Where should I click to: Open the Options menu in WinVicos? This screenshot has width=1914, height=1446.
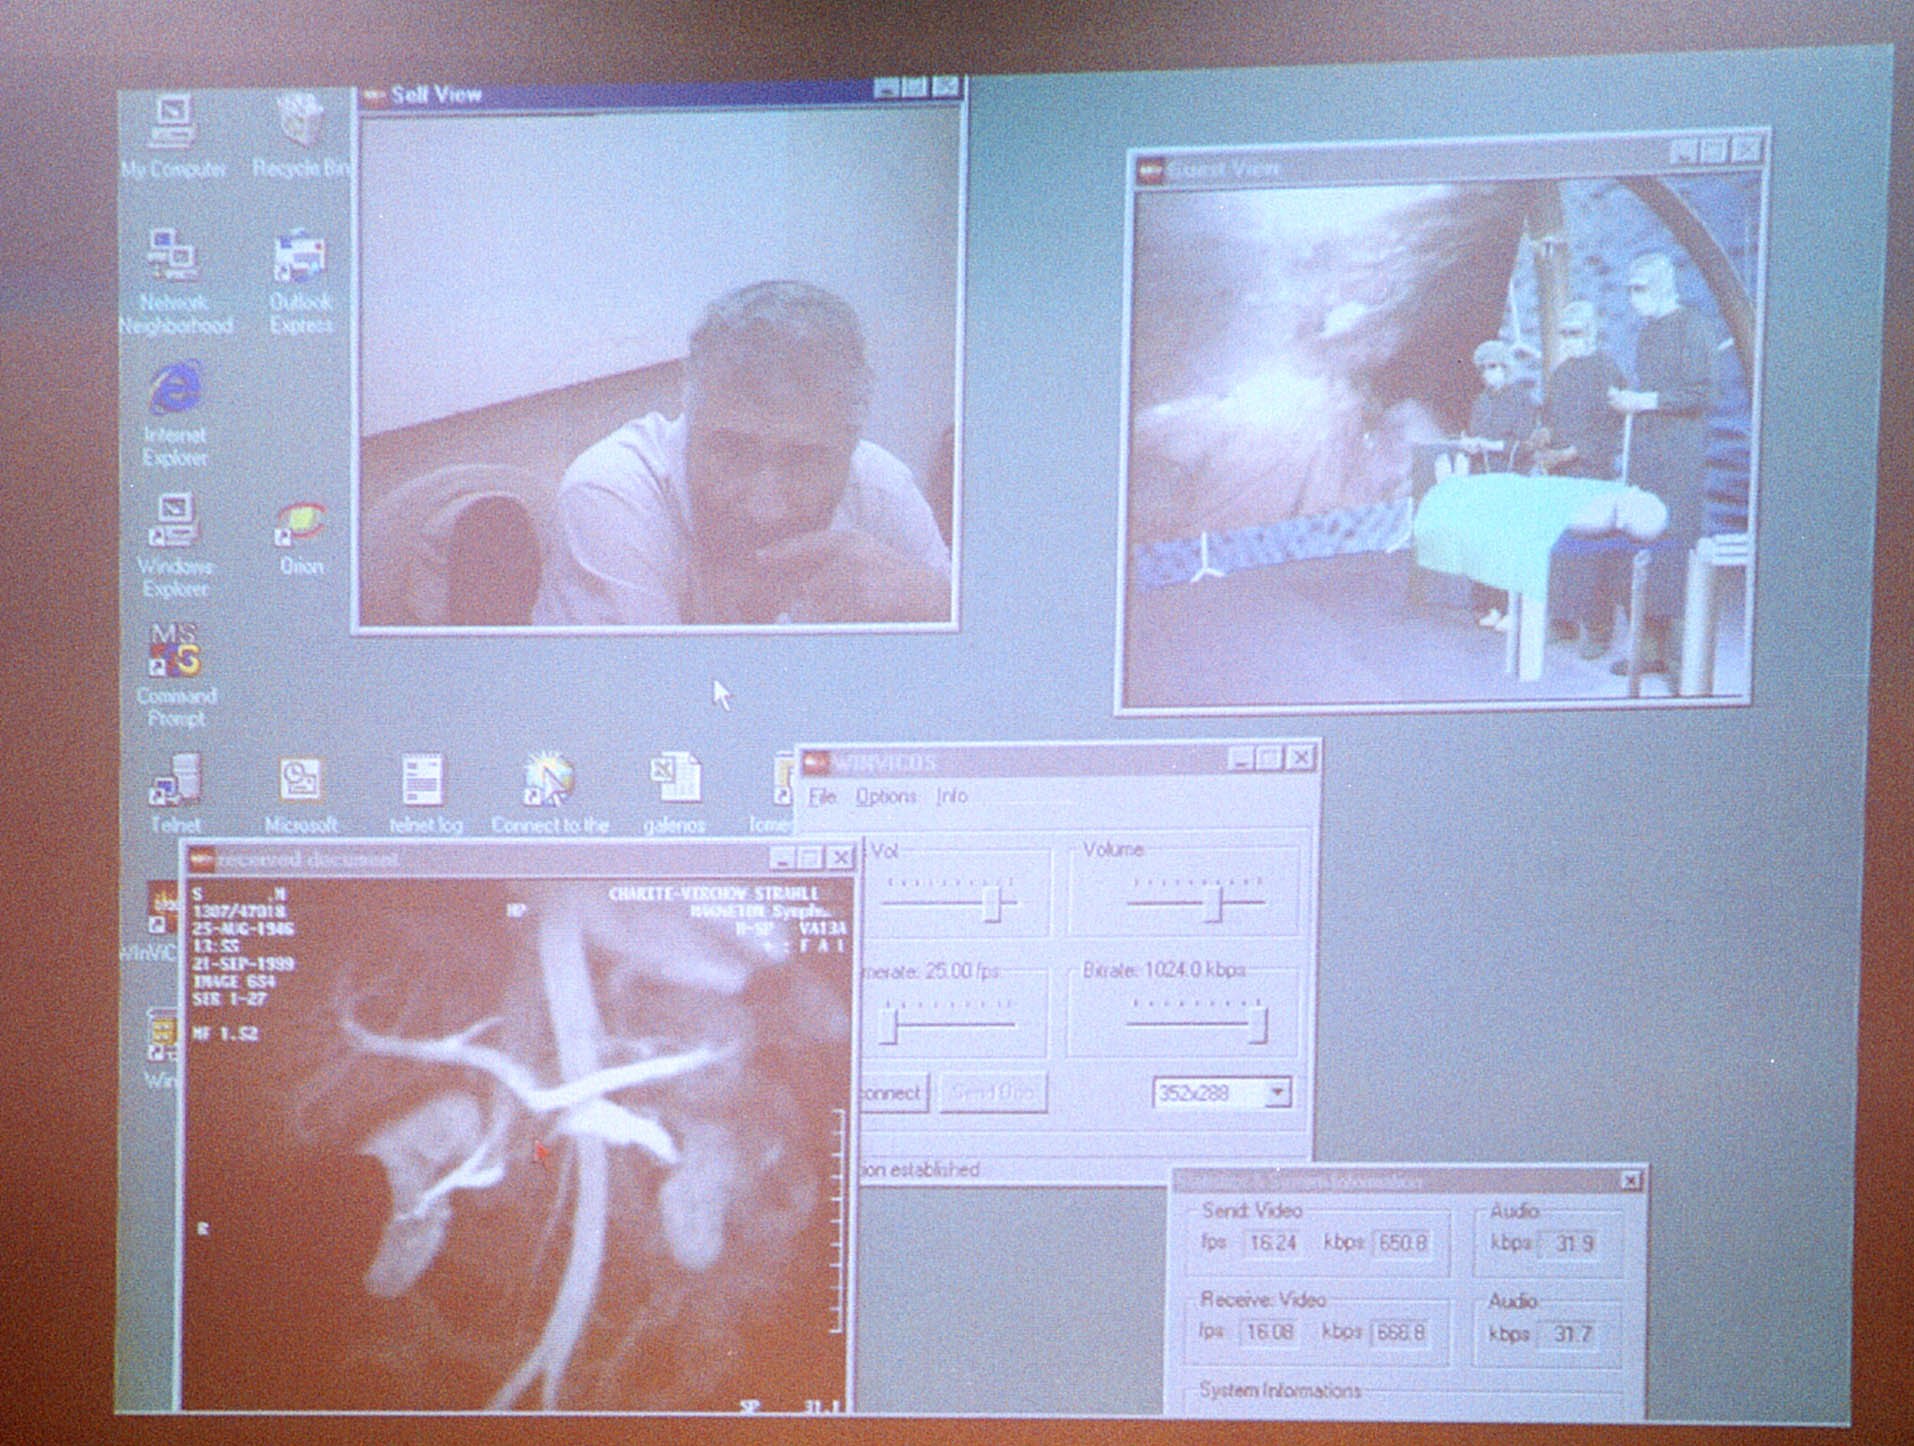[x=886, y=796]
